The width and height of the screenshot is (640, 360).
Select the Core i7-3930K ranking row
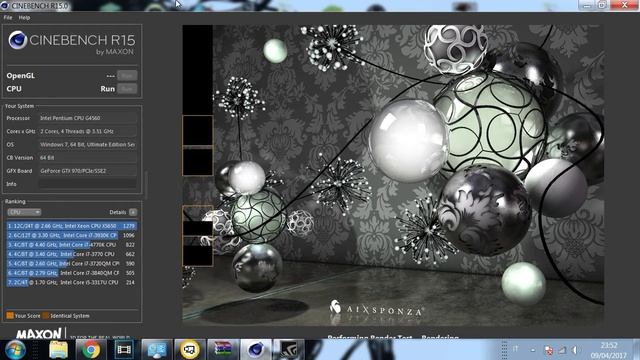pos(71,235)
